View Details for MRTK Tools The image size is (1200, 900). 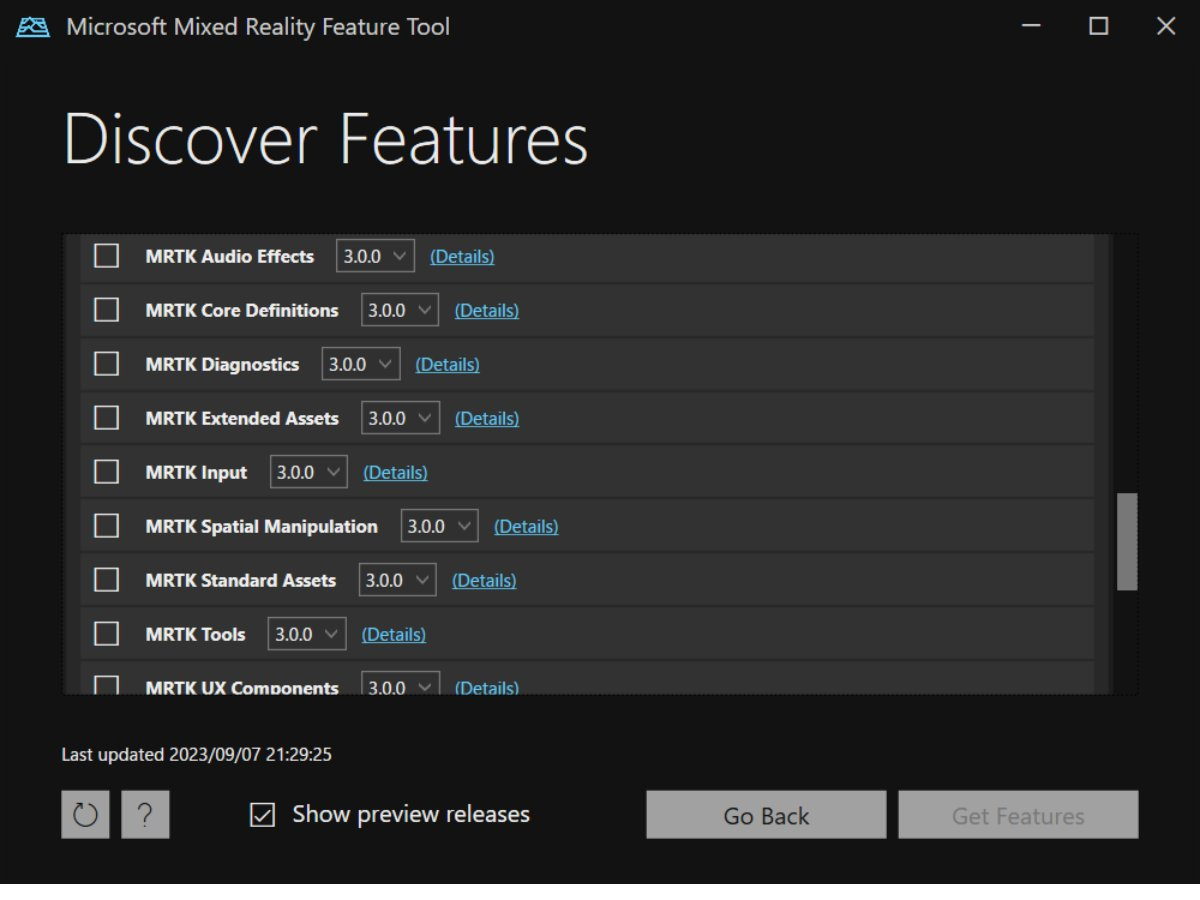click(x=393, y=635)
